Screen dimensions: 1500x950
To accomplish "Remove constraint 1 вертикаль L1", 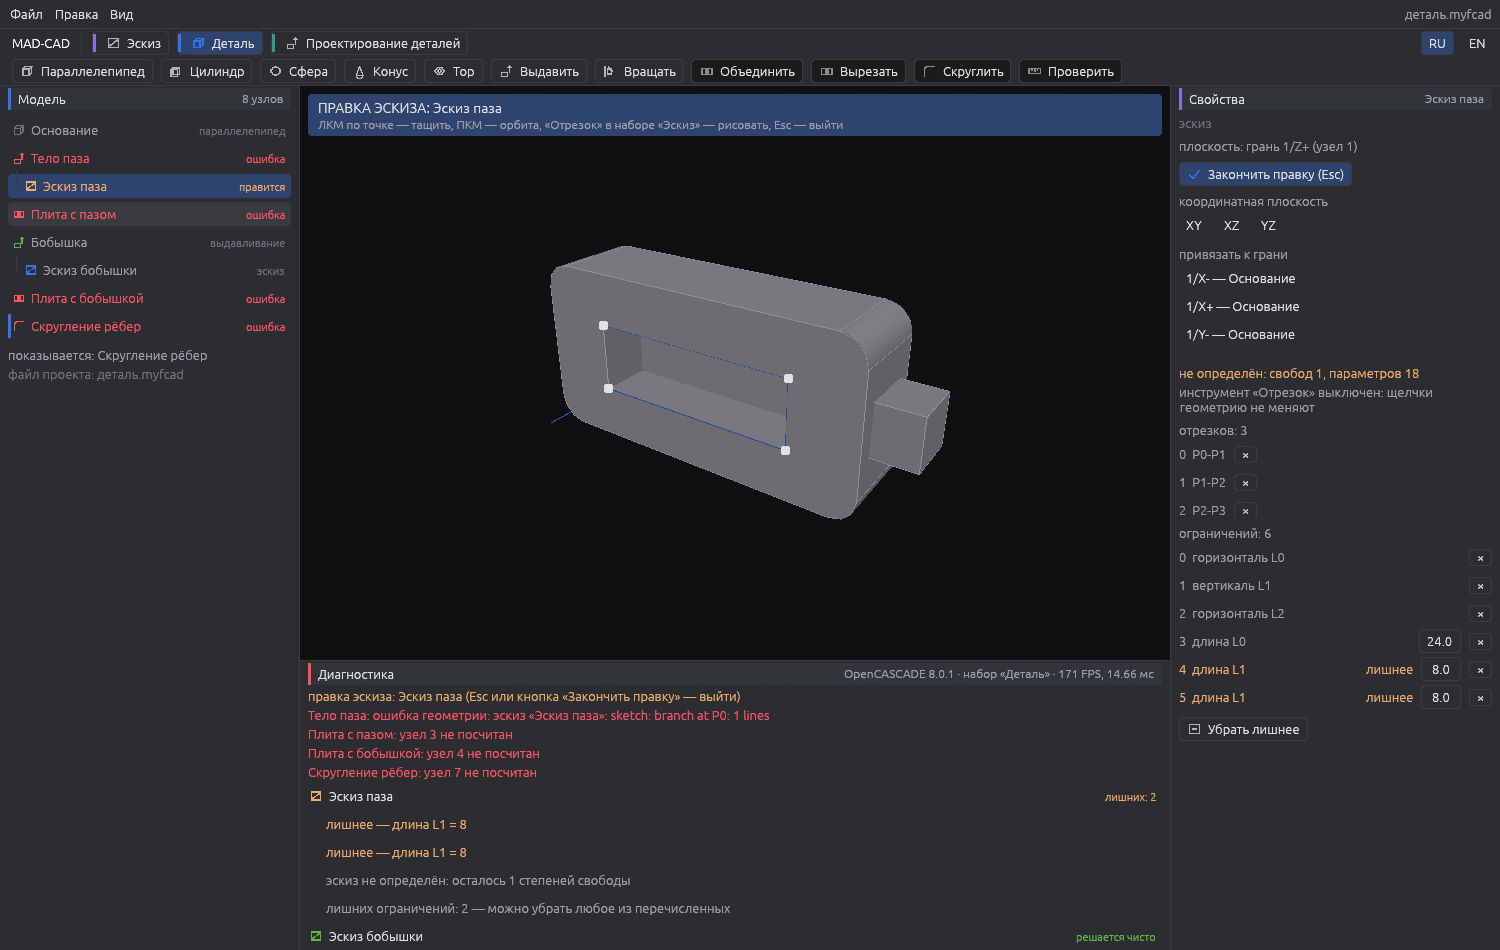I will 1480,586.
